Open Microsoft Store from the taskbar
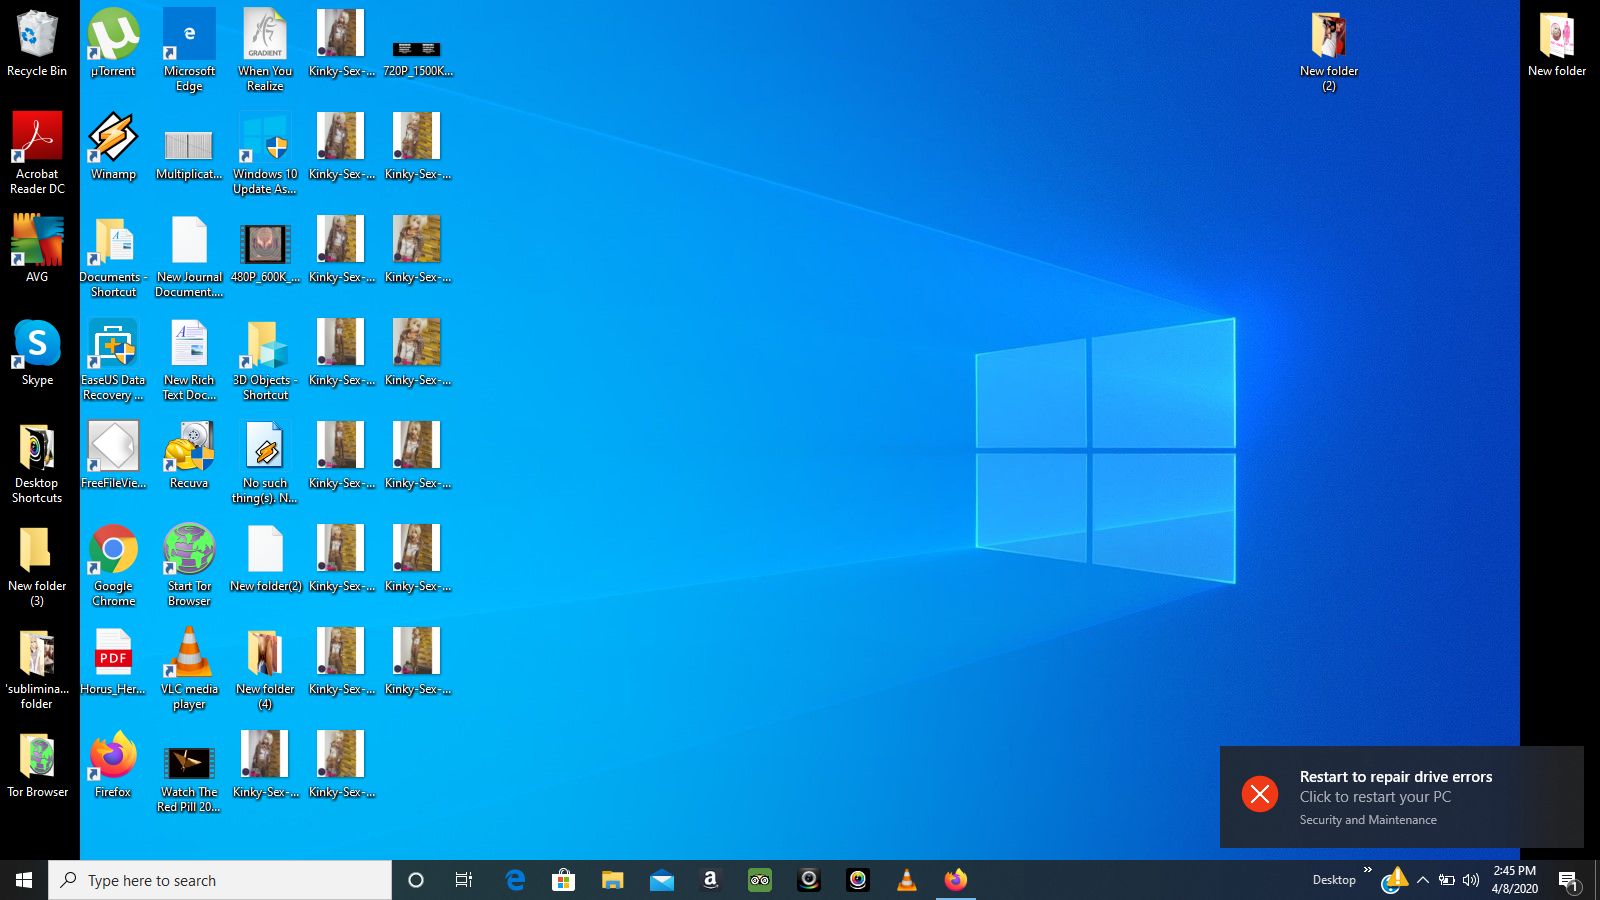Image resolution: width=1600 pixels, height=900 pixels. tap(564, 880)
